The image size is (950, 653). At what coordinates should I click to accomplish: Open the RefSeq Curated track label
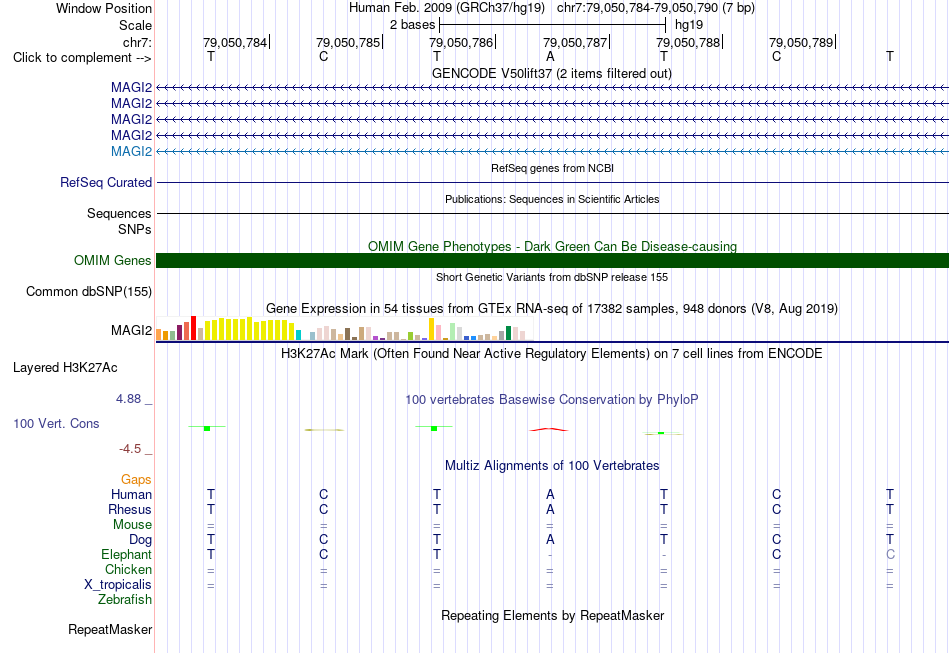pyautogui.click(x=106, y=182)
